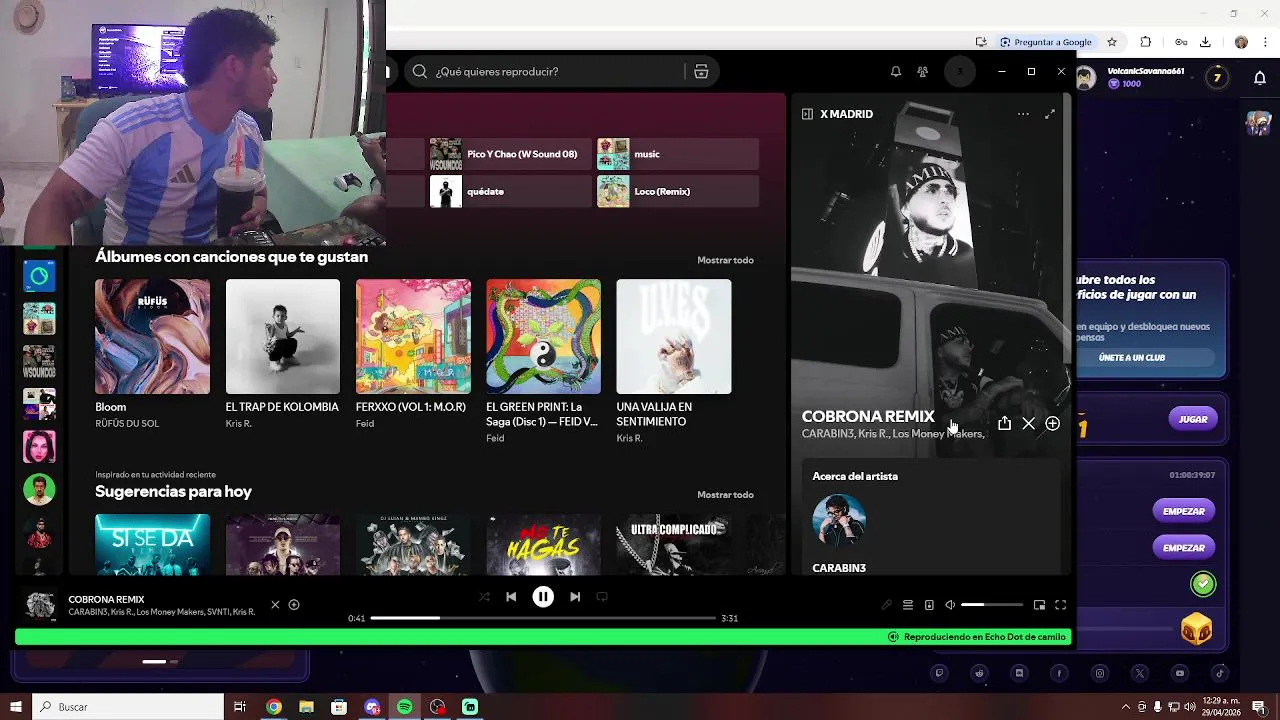Show all of Sugerencias para hoy

click(725, 495)
